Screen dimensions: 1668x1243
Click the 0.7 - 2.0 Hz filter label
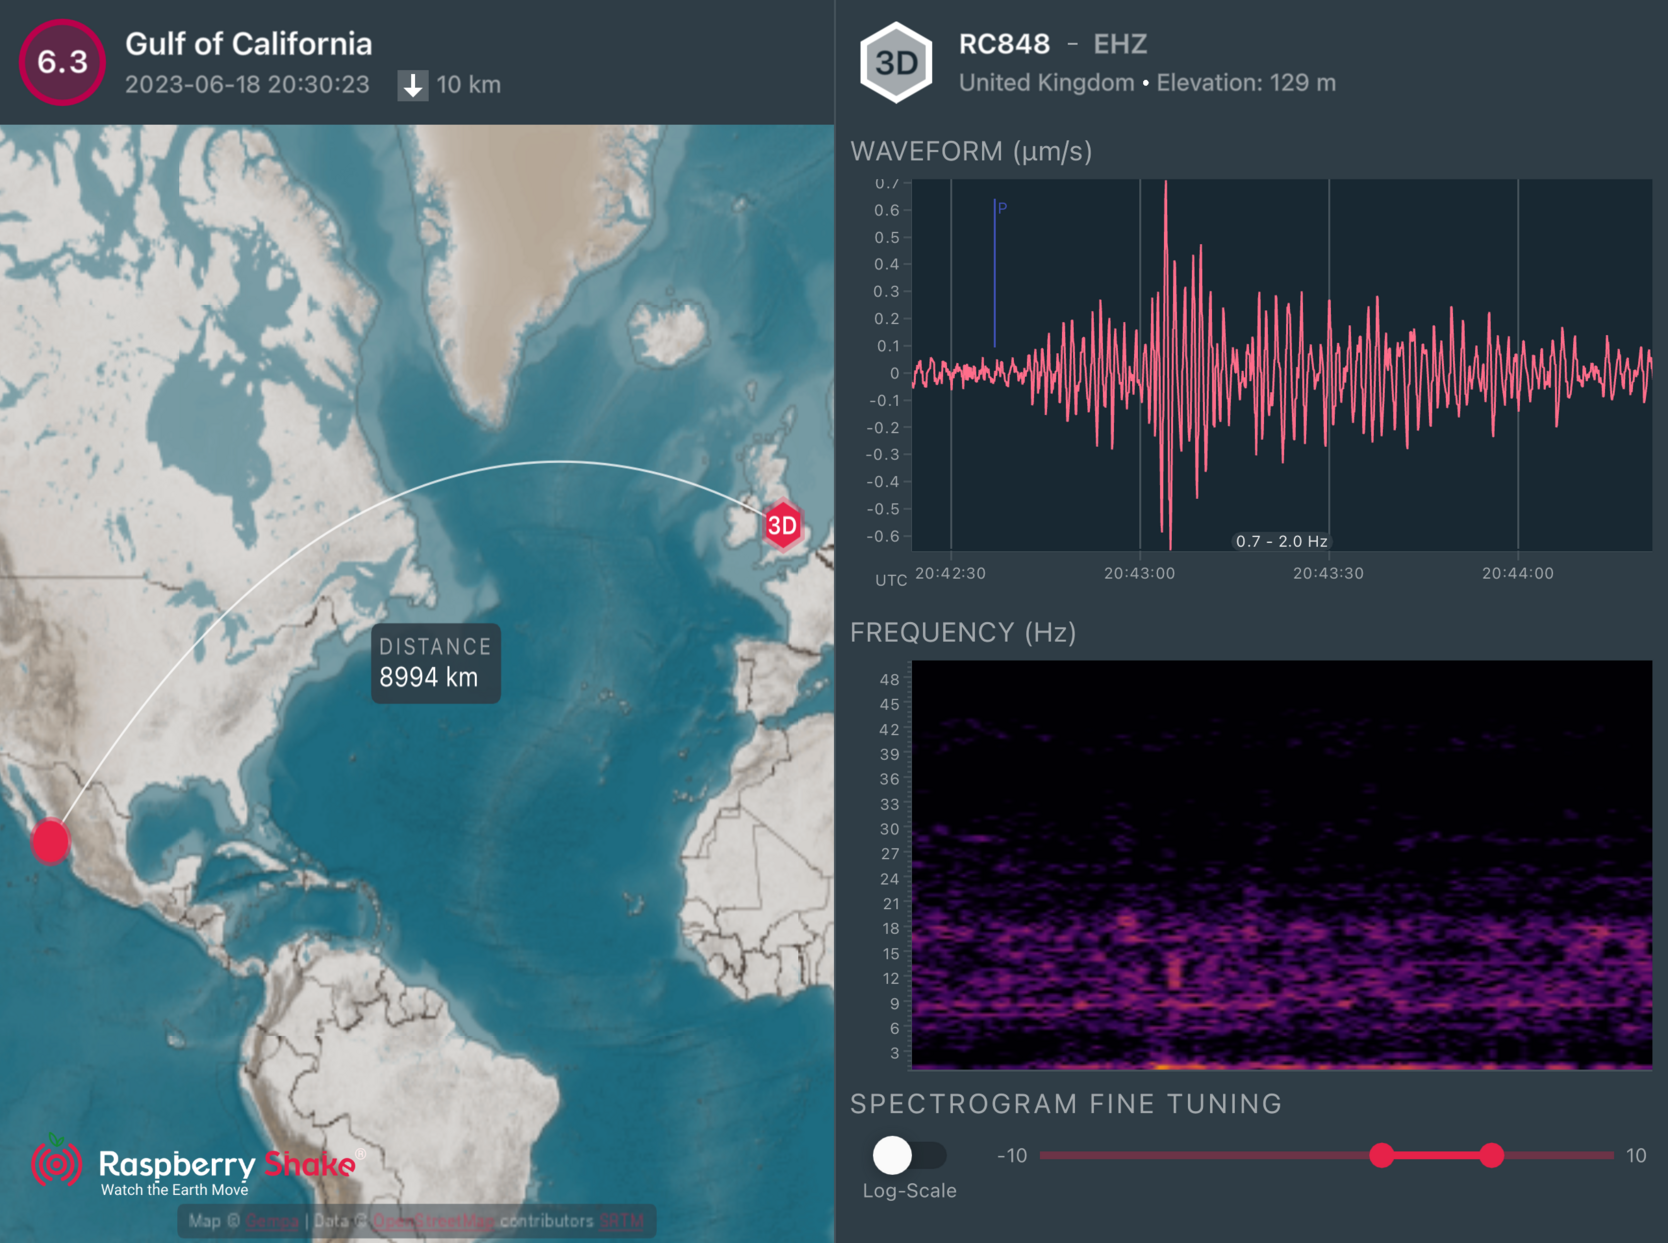coord(1281,541)
